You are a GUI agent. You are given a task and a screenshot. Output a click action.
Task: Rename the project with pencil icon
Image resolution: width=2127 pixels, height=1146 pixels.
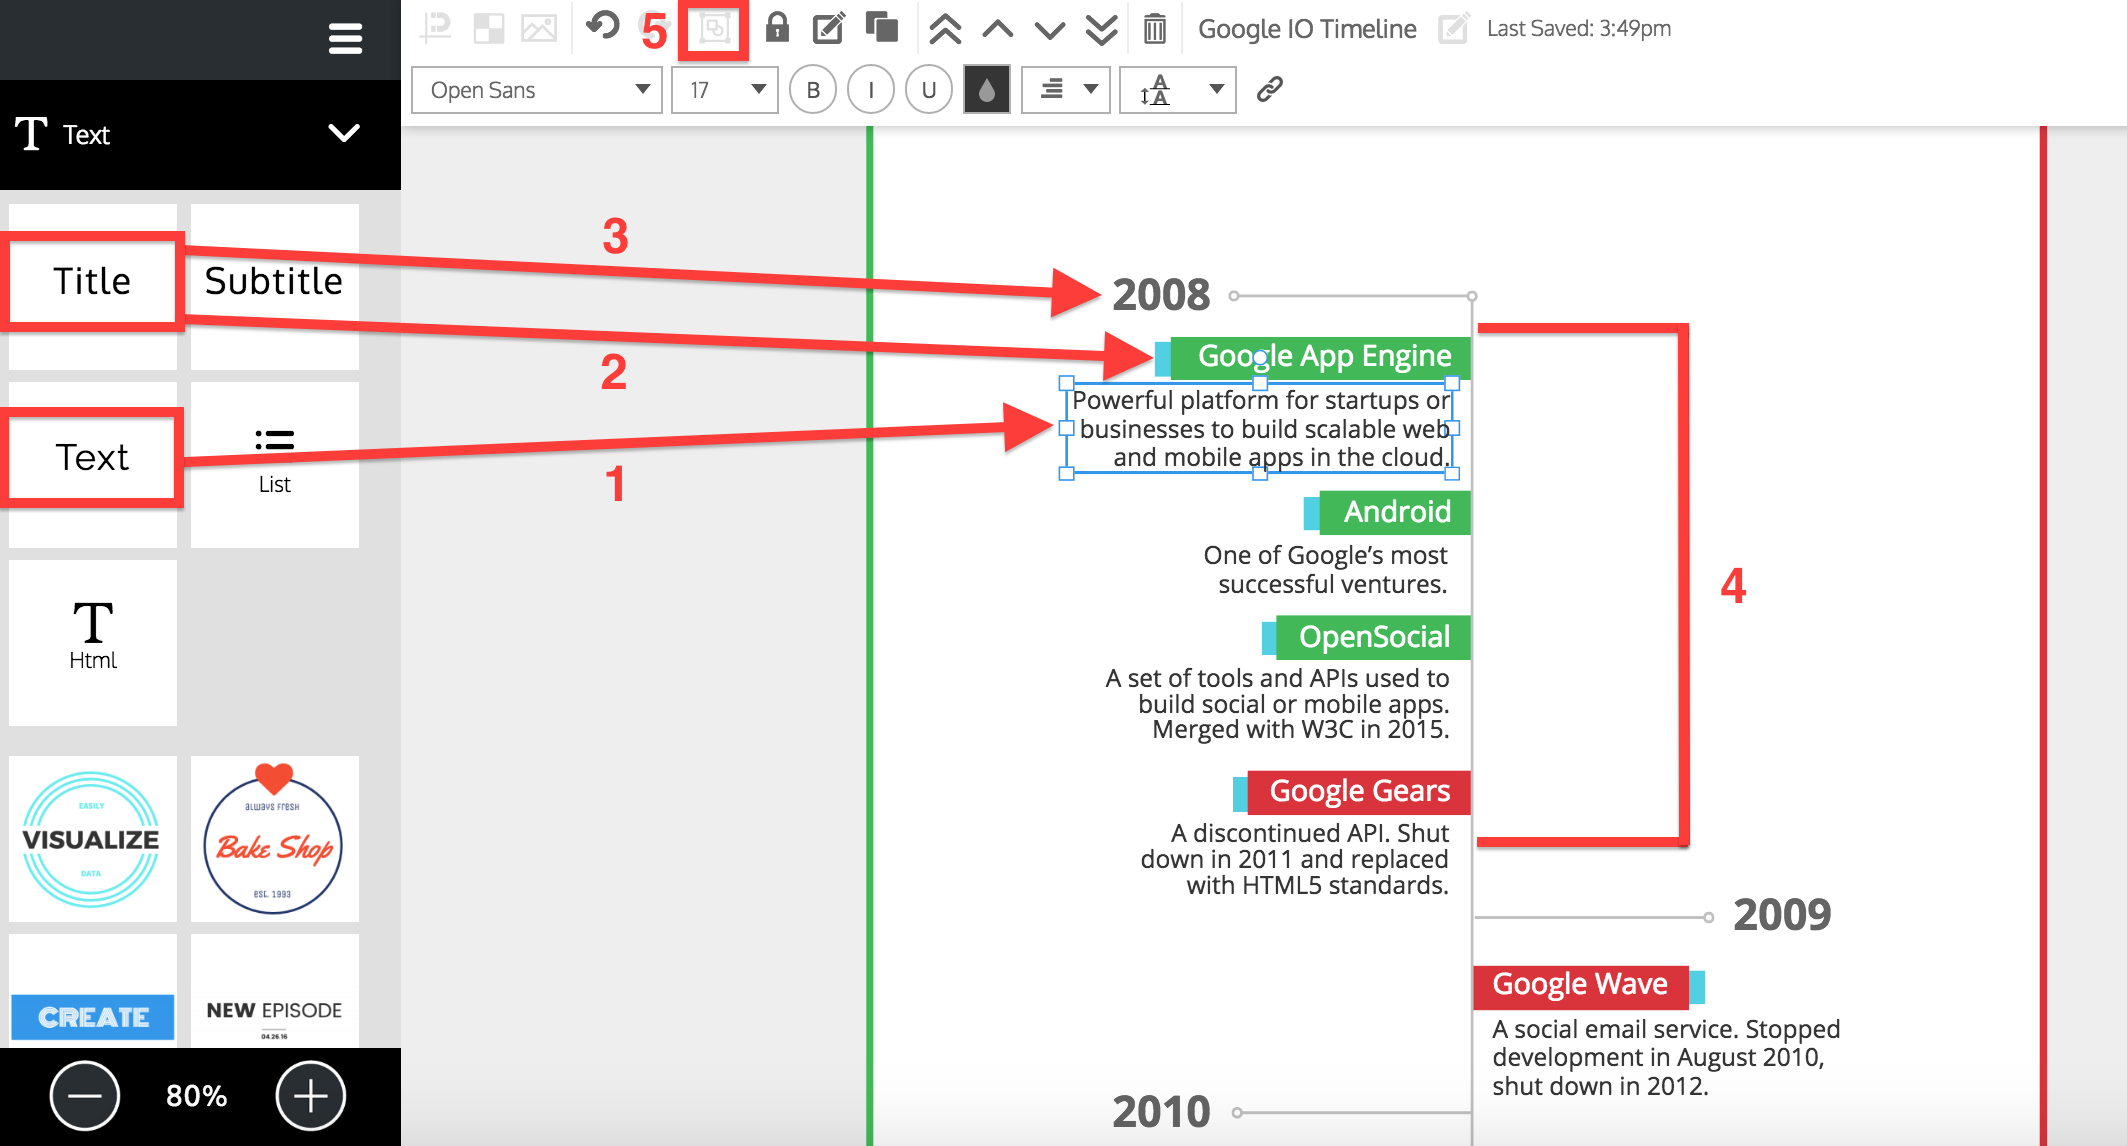[1453, 28]
